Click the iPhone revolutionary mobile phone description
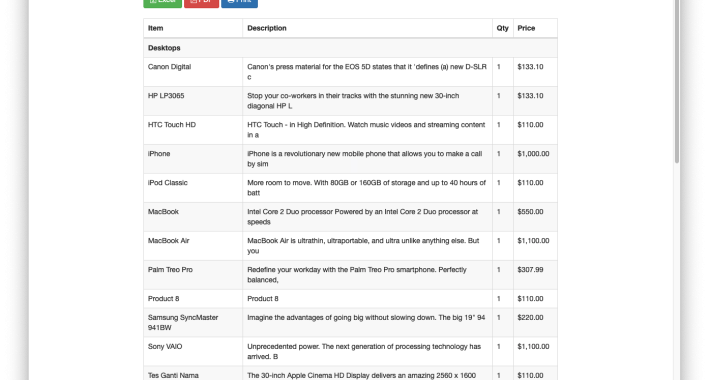This screenshot has height=380, width=710. (365, 159)
